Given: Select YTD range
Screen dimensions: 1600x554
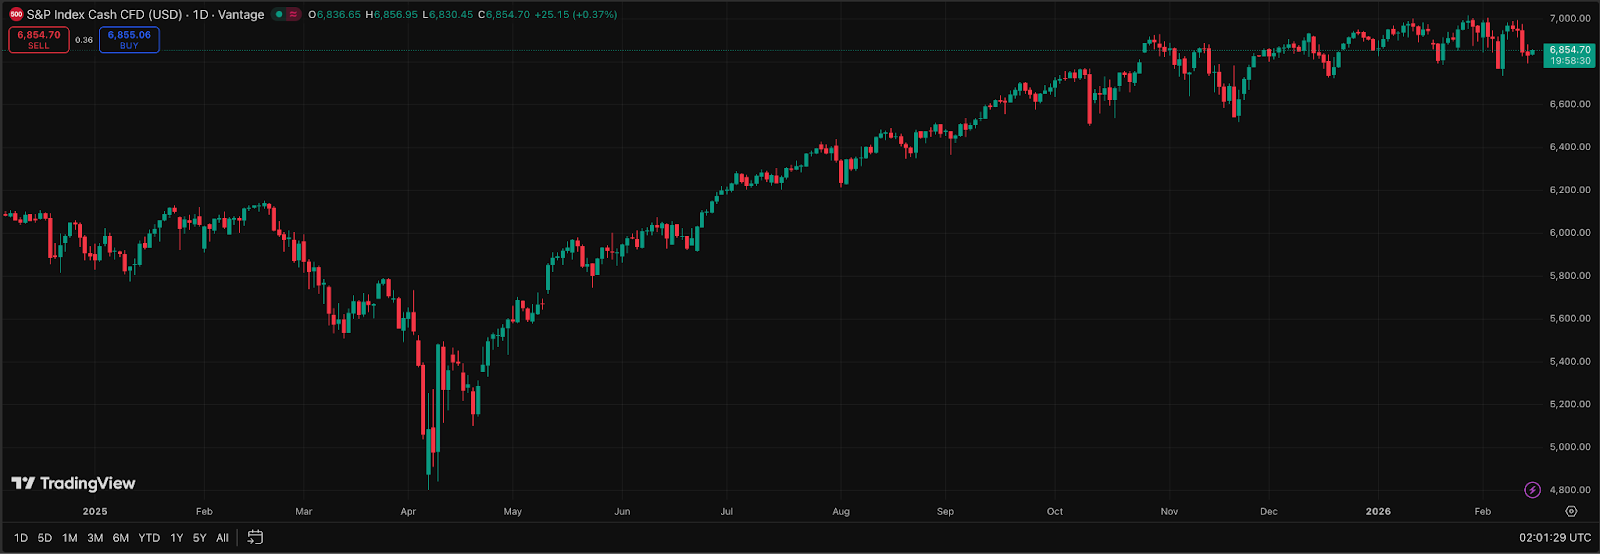Looking at the screenshot, I should pyautogui.click(x=149, y=538).
